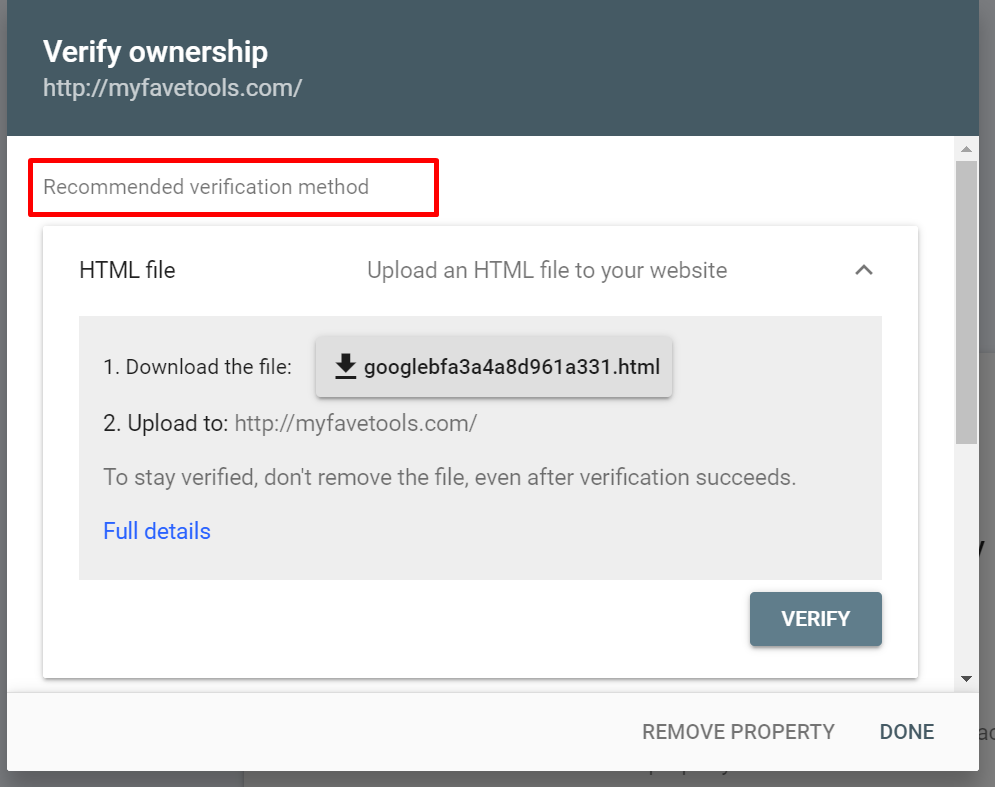Click the Recommended verification method label

[x=206, y=187]
